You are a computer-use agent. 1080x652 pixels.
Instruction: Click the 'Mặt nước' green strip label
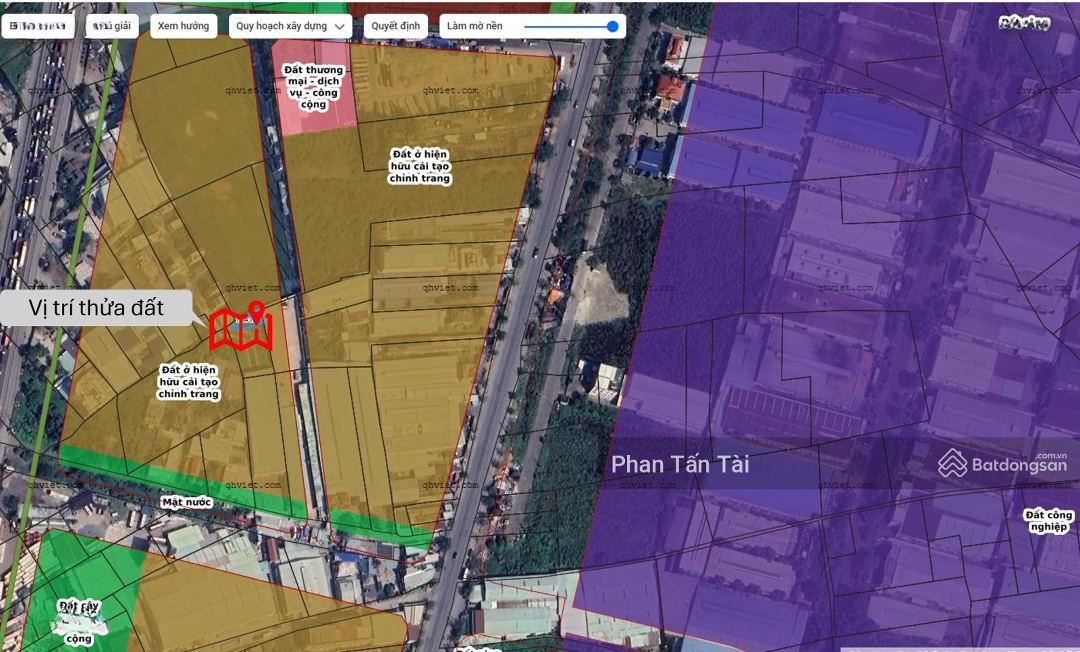[x=186, y=501]
